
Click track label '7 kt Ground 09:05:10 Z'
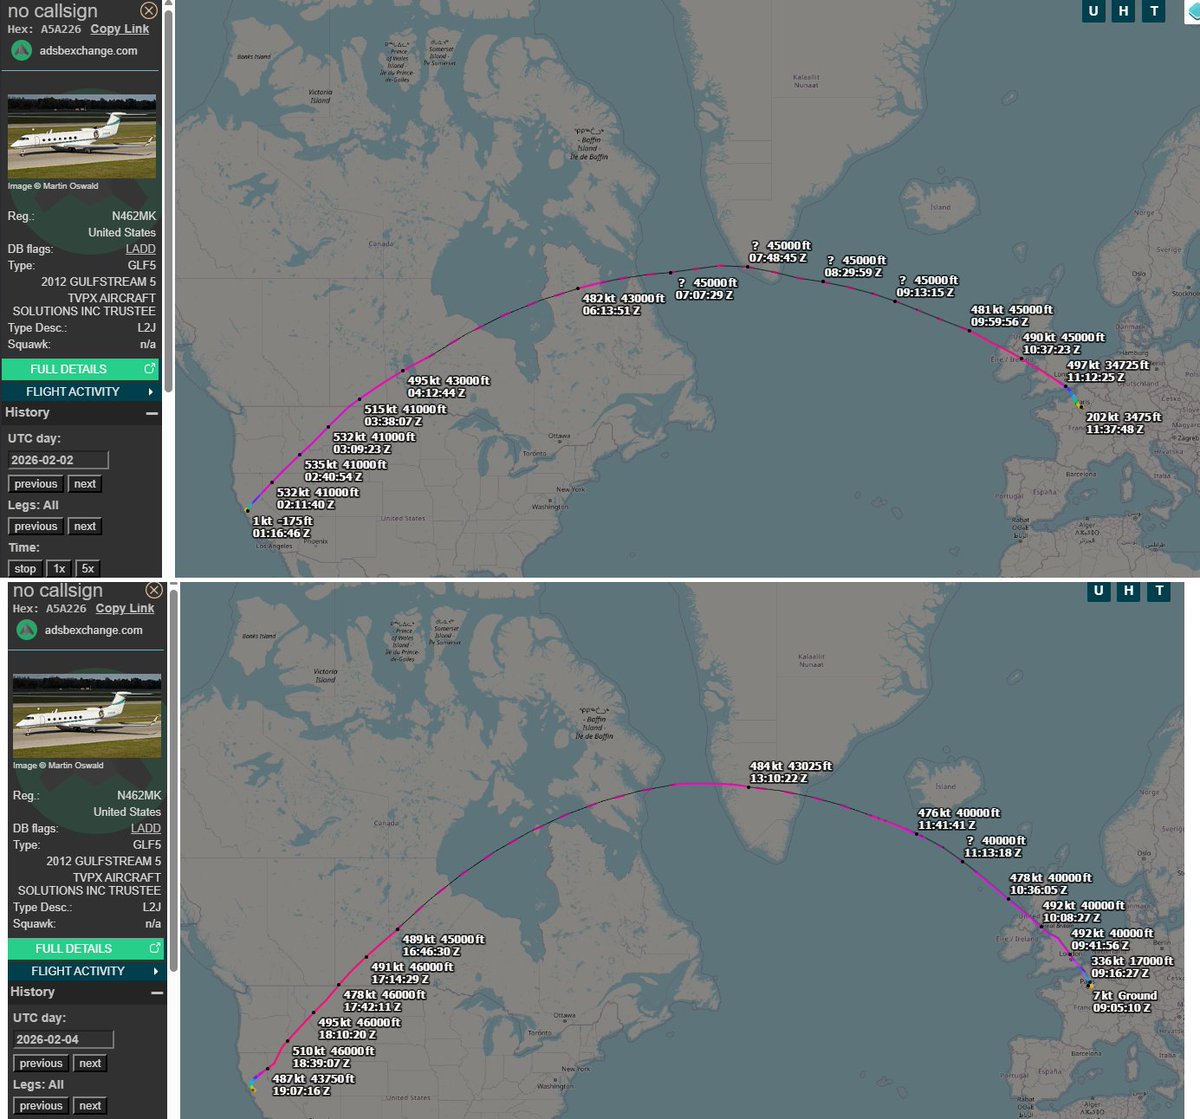coord(1125,1001)
